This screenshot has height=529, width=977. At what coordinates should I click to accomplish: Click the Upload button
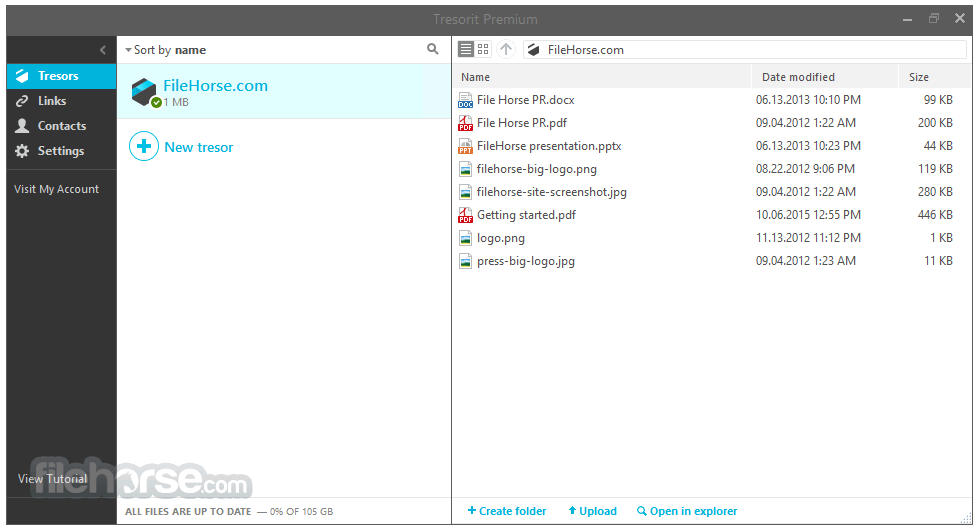[592, 511]
